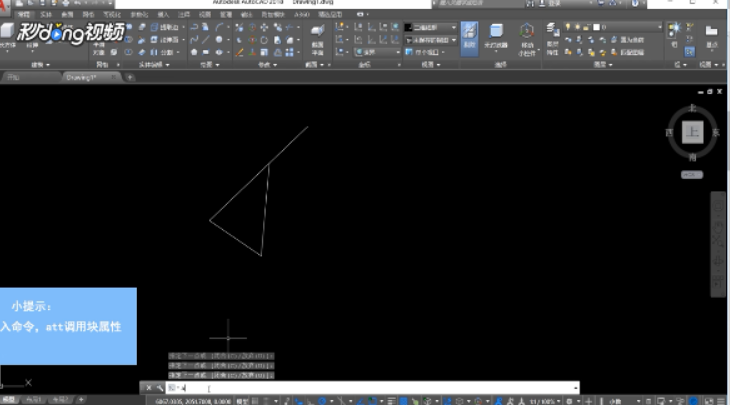The height and width of the screenshot is (405, 730).
Task: Toggle polar tracking in status bar
Action: (x=322, y=401)
